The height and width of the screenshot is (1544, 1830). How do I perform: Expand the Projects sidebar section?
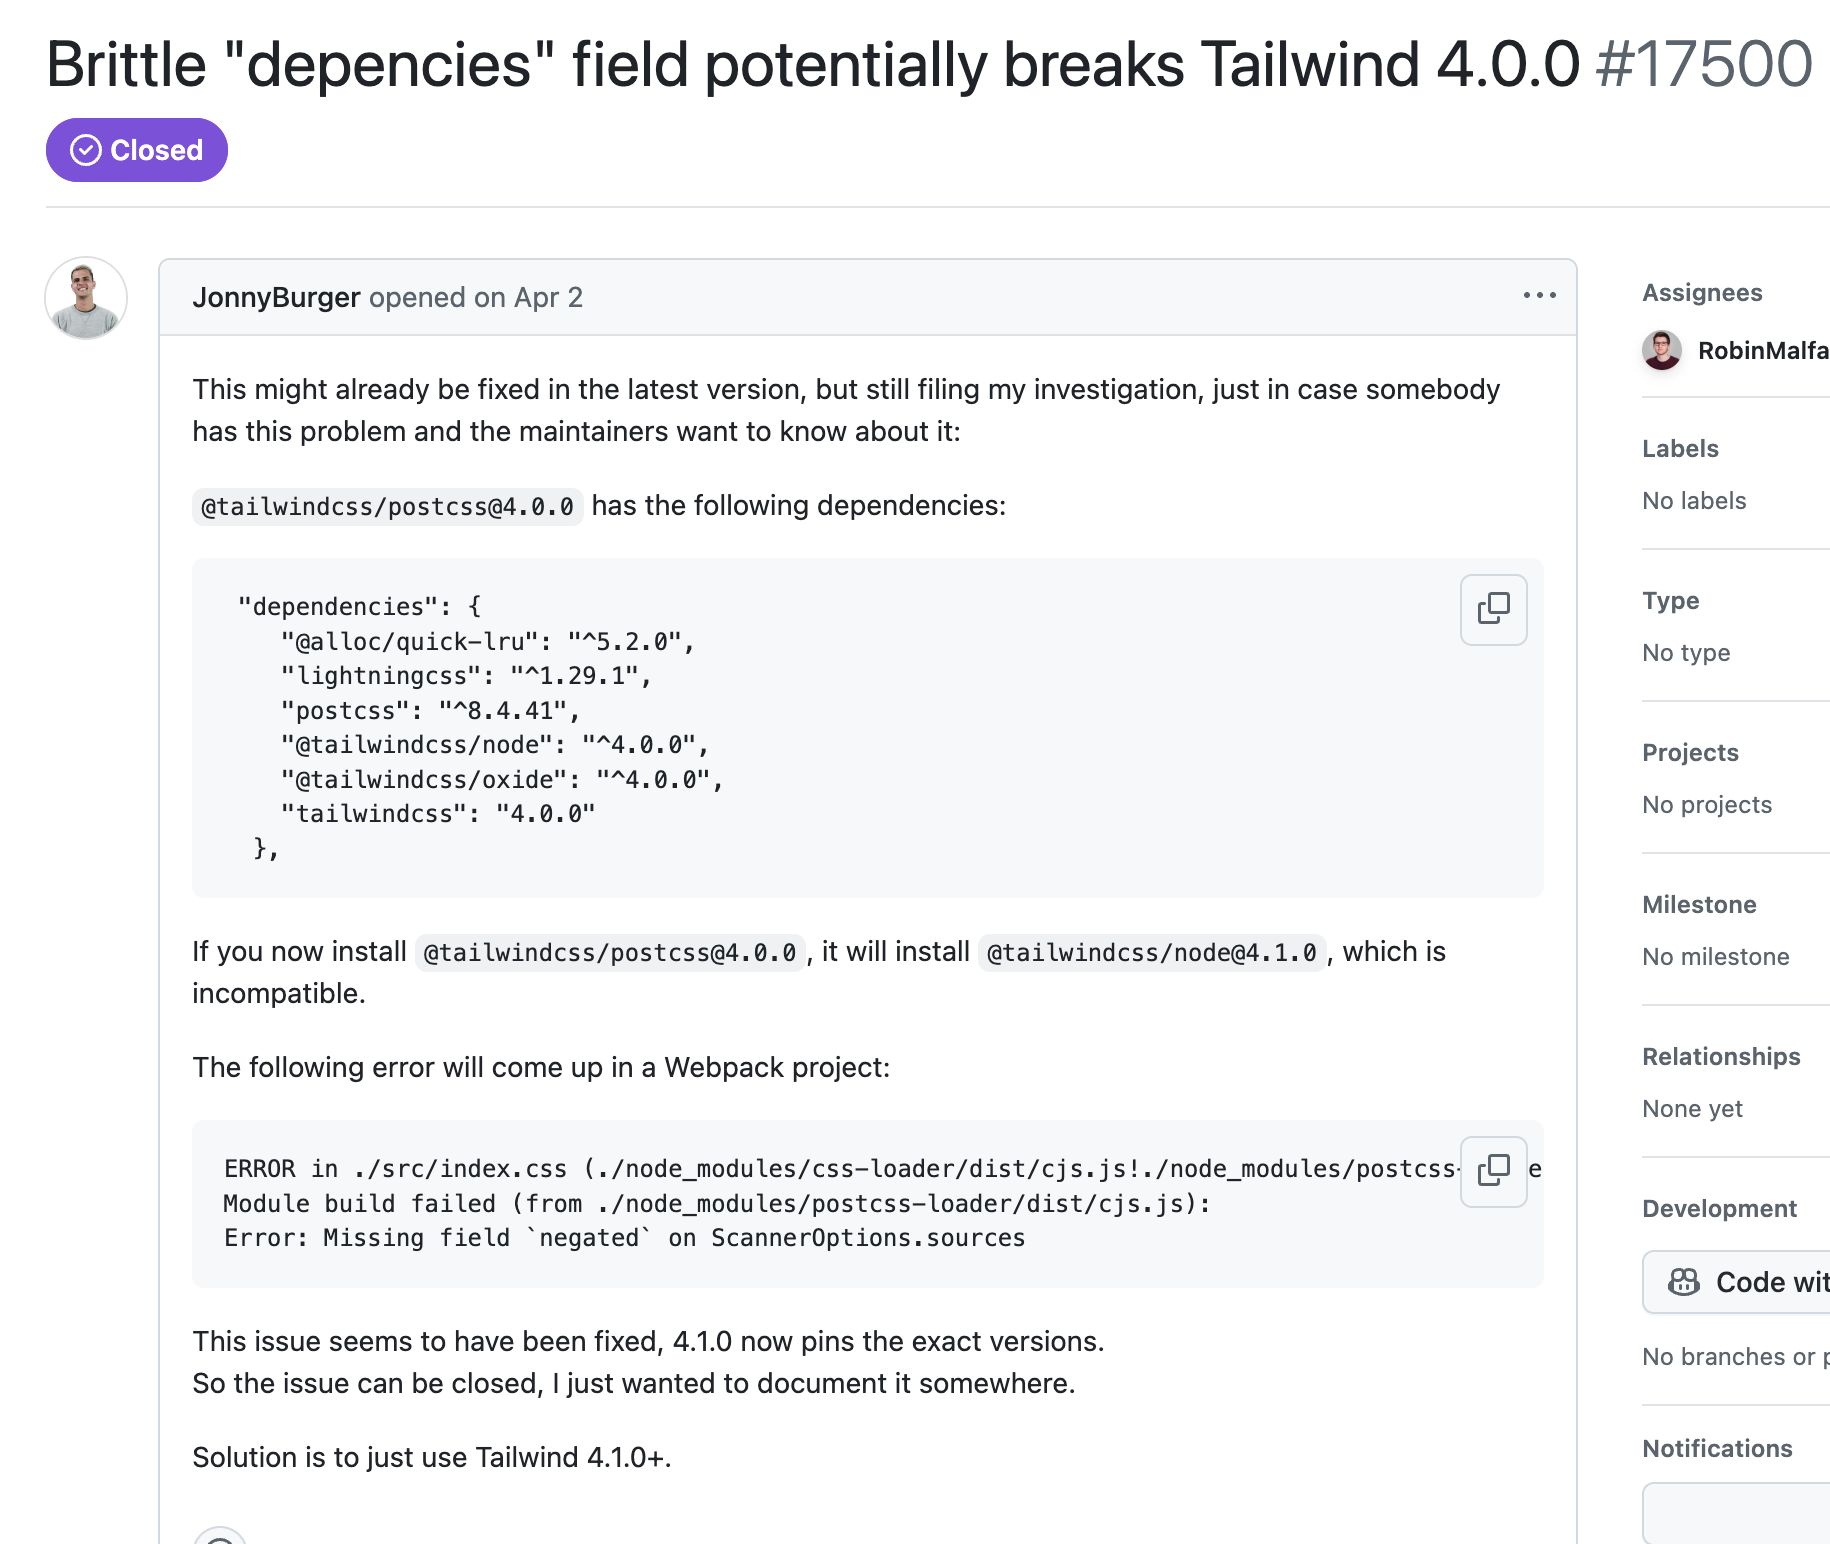click(1690, 752)
